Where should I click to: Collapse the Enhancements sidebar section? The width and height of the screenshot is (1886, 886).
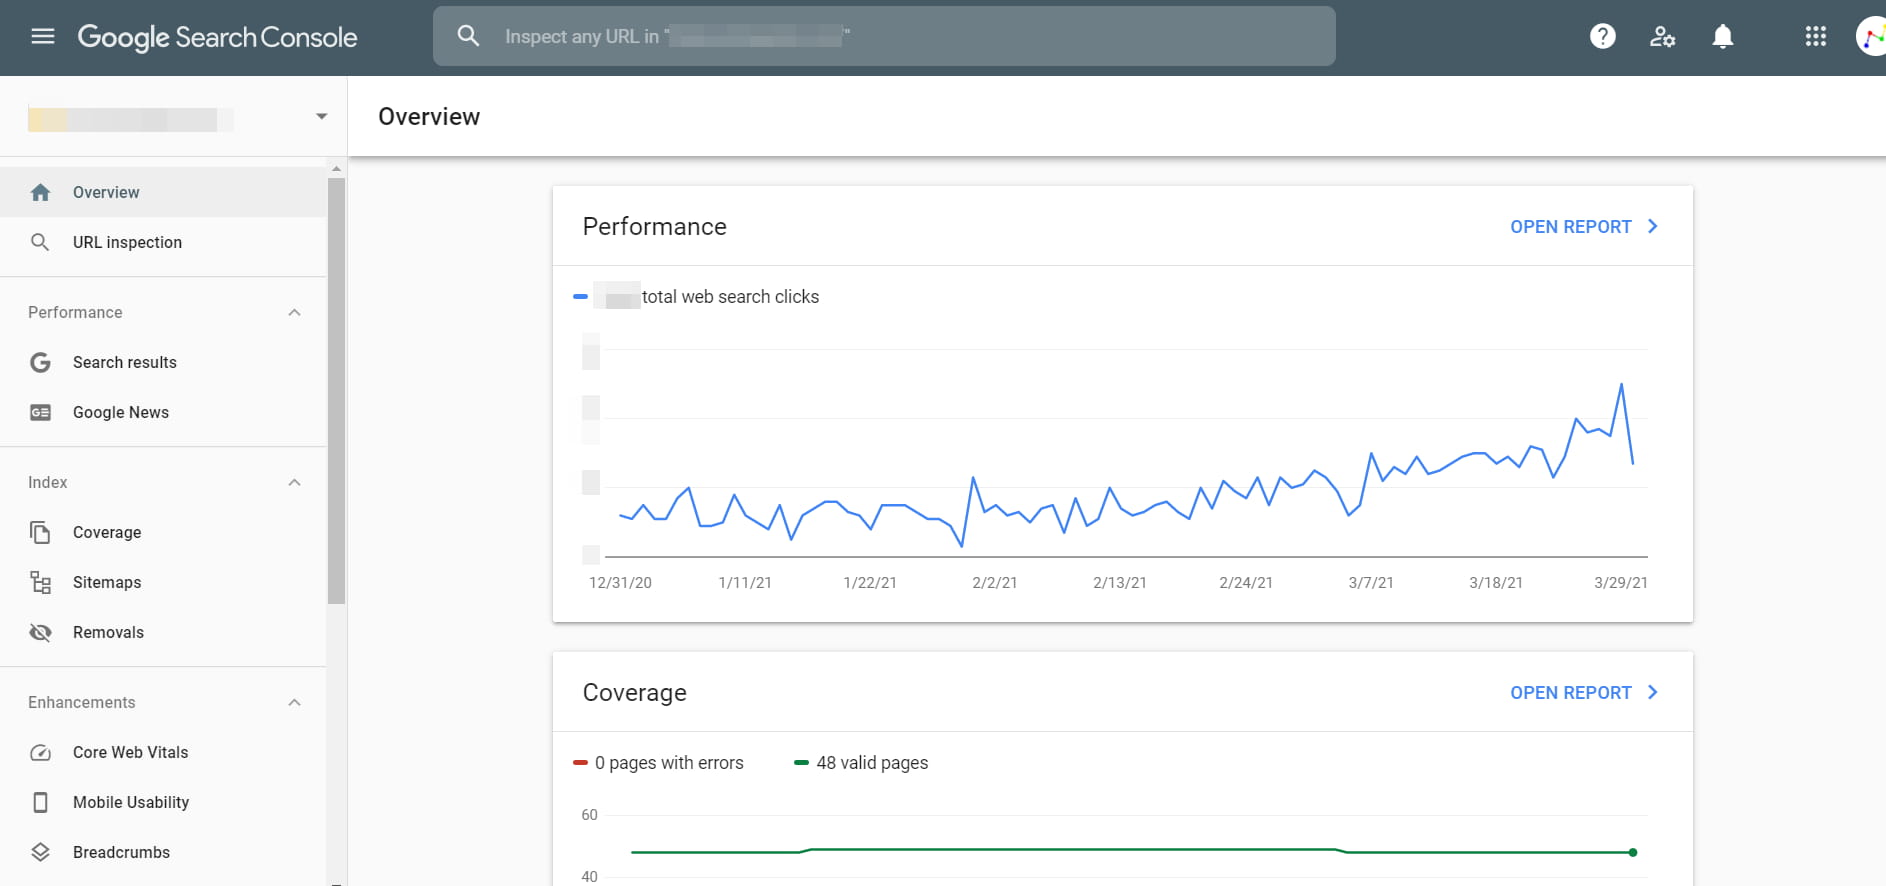pyautogui.click(x=294, y=702)
